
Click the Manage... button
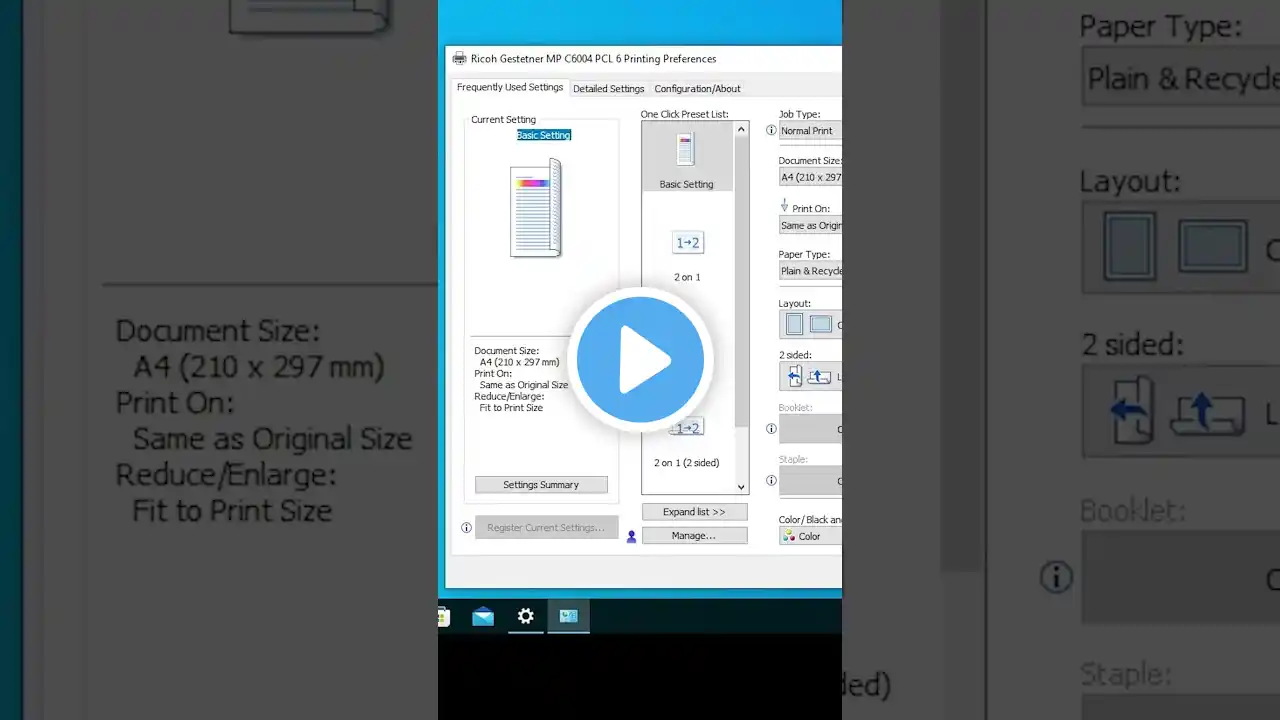click(694, 536)
